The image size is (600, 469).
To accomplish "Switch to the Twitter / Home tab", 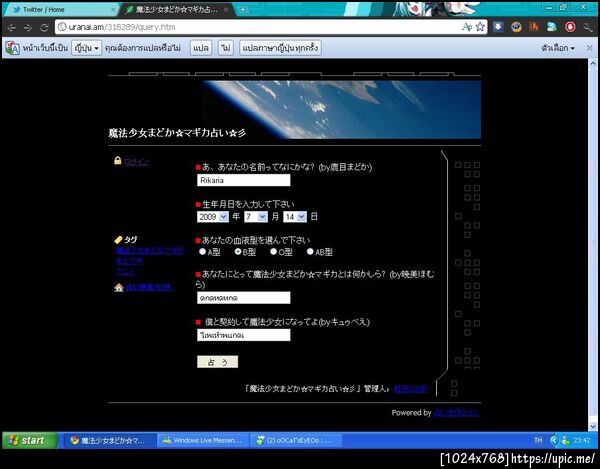I will 59,10.
